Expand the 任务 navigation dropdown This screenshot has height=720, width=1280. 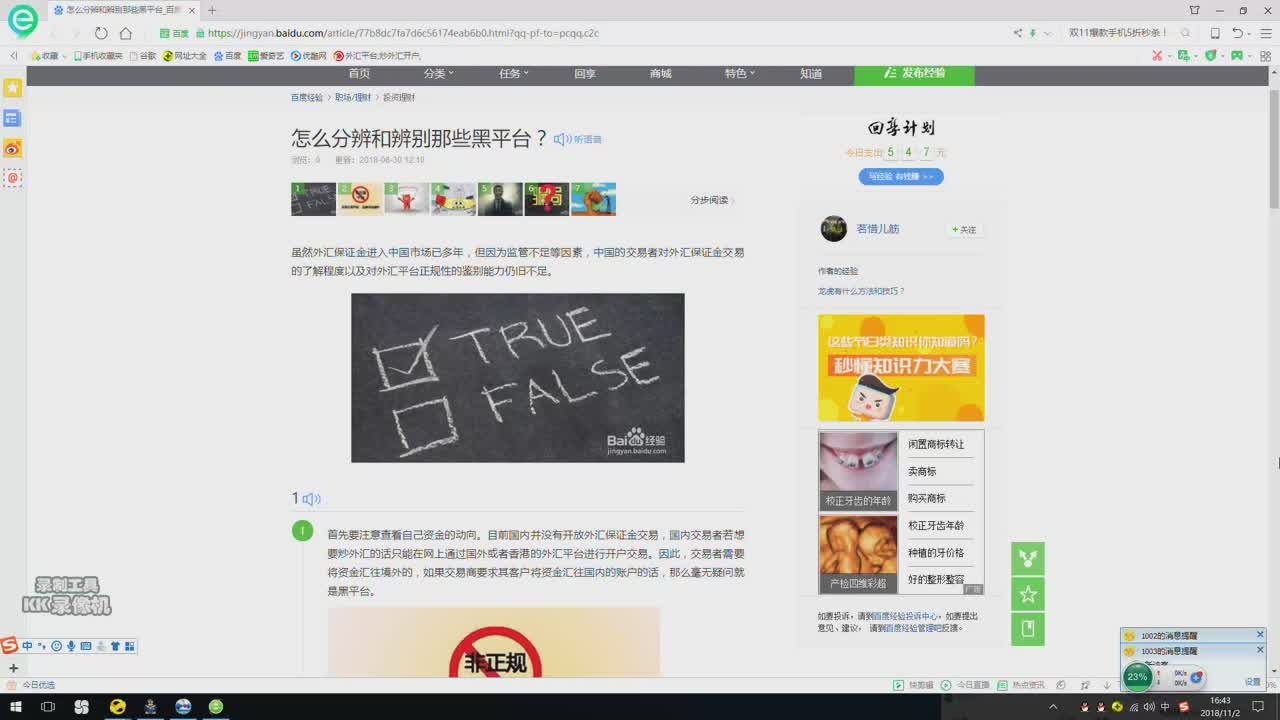514,74
